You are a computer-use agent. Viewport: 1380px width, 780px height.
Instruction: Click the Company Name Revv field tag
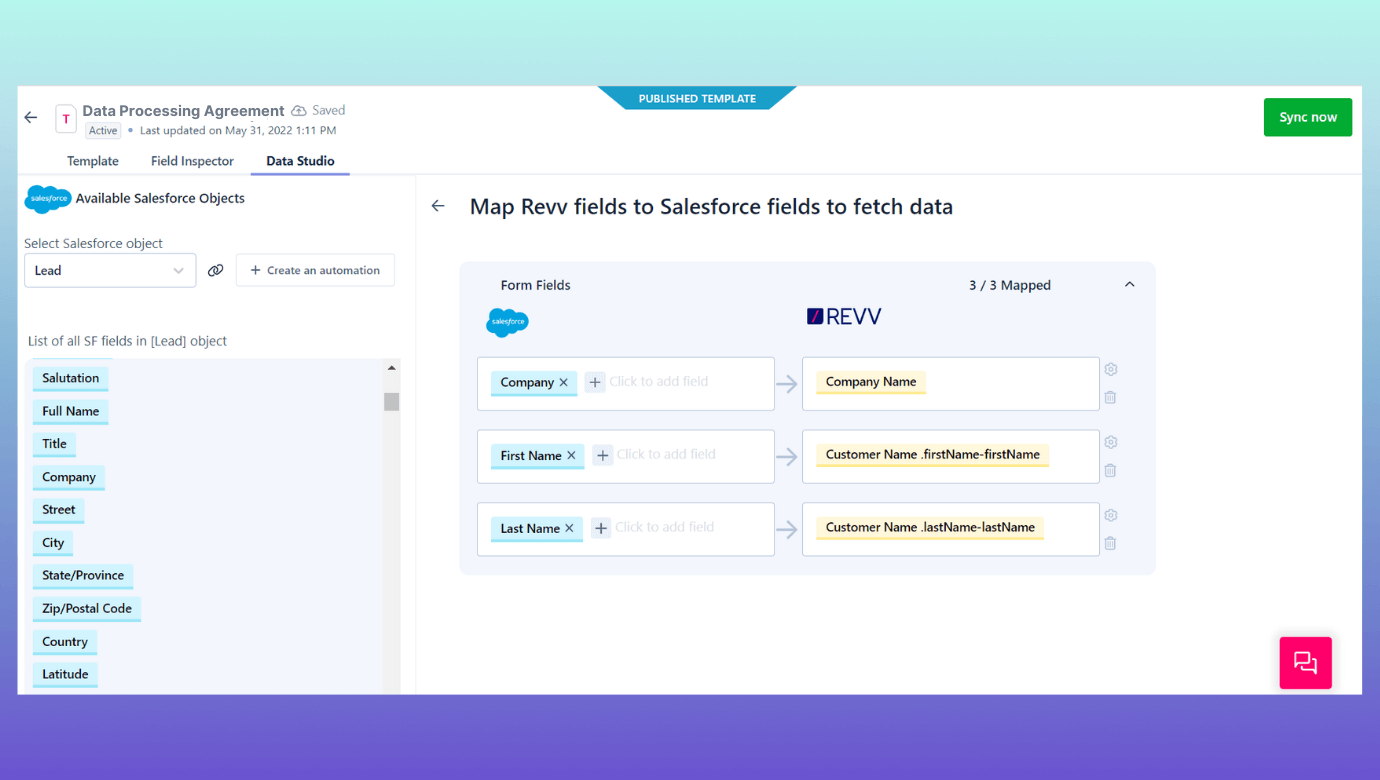(x=871, y=382)
